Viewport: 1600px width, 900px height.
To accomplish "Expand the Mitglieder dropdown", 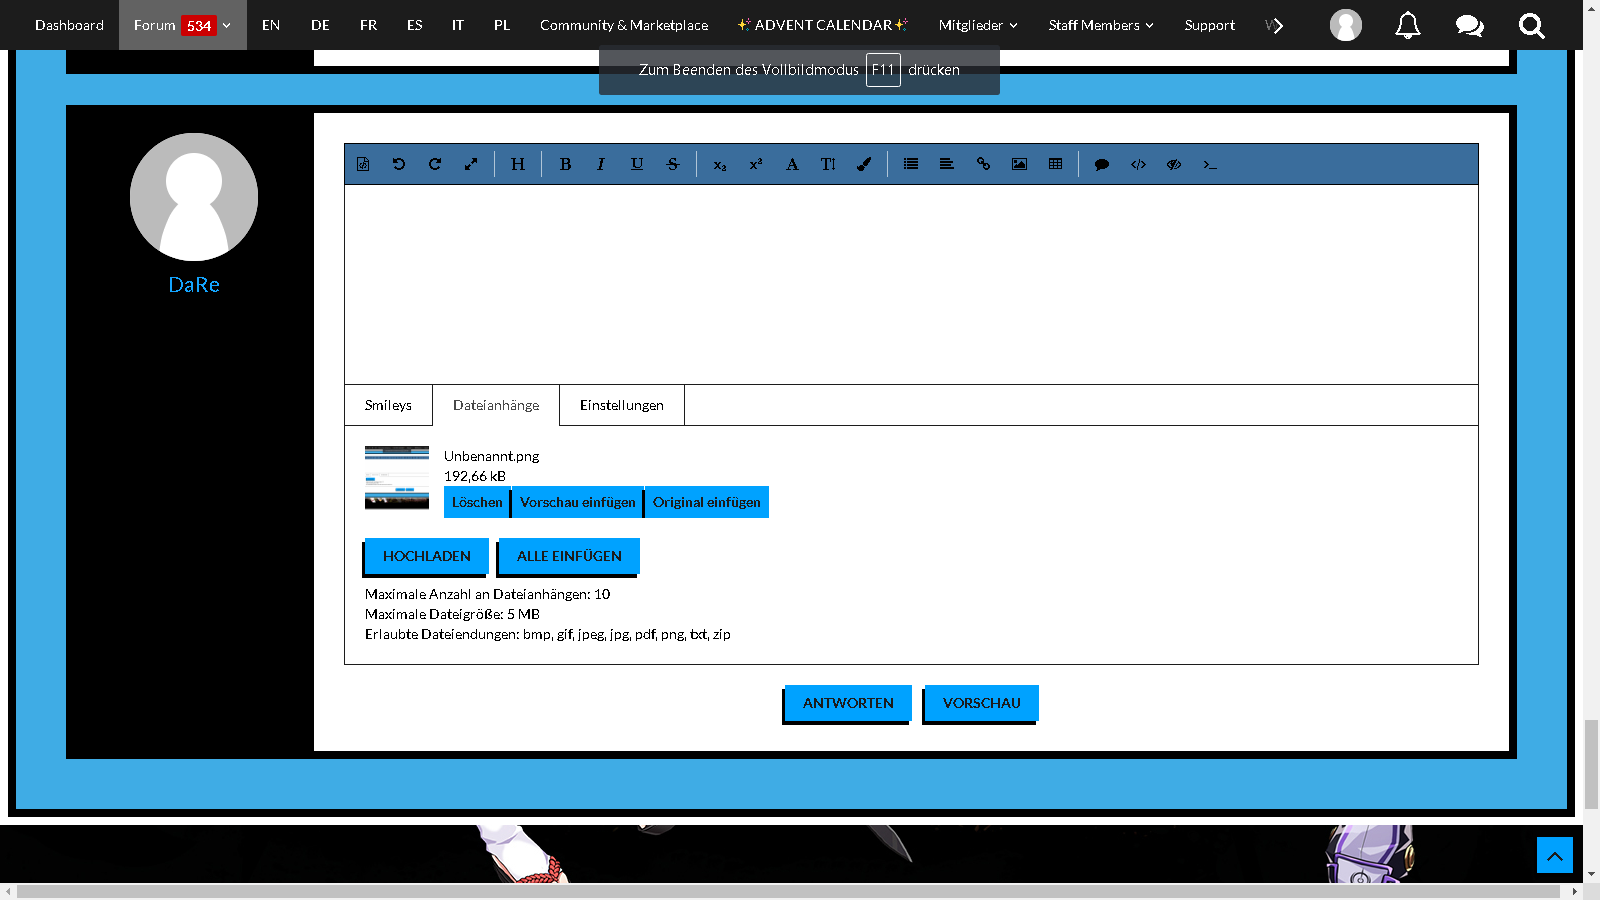I will coord(977,25).
